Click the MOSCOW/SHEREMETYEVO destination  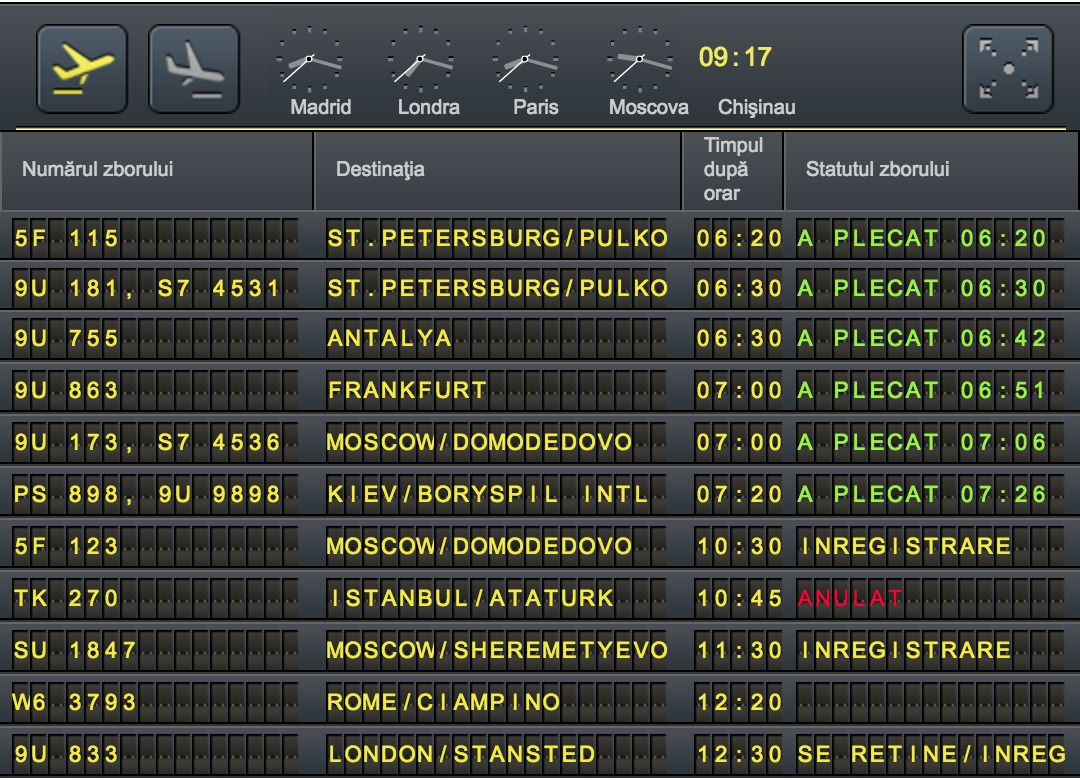click(x=497, y=650)
